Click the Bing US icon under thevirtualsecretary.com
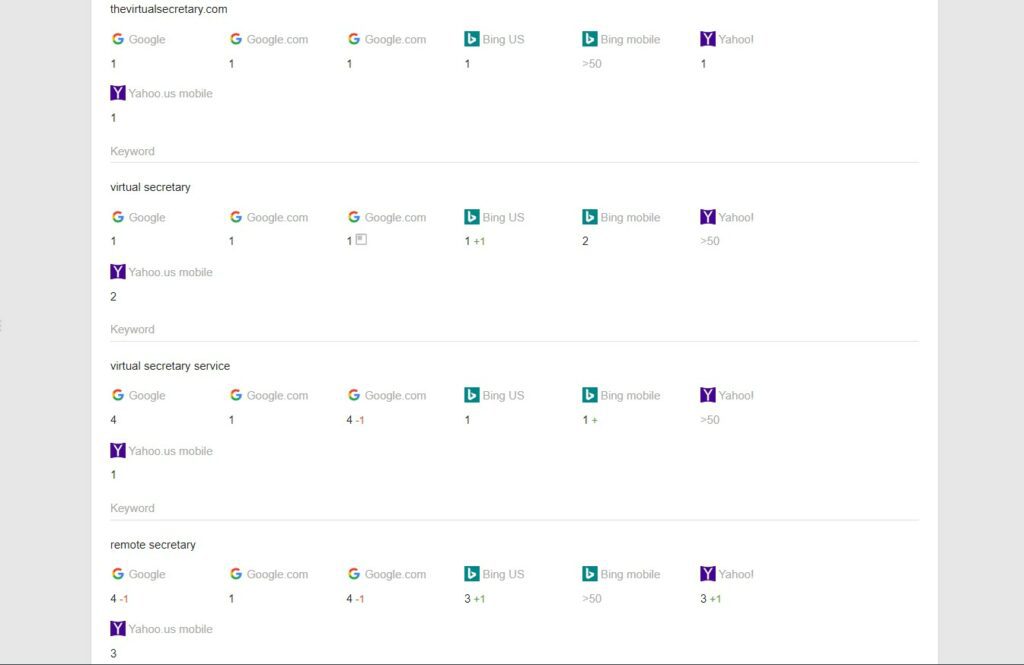 point(472,39)
